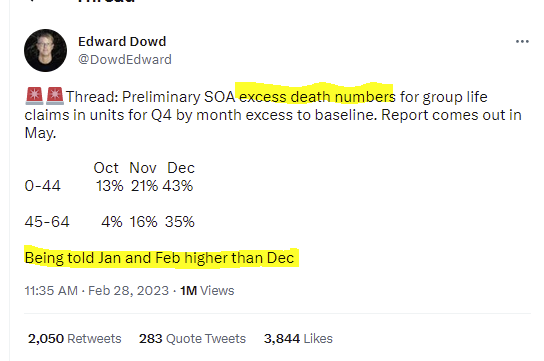Click highlighted 'Being told Jan and Feb' line

160,258
